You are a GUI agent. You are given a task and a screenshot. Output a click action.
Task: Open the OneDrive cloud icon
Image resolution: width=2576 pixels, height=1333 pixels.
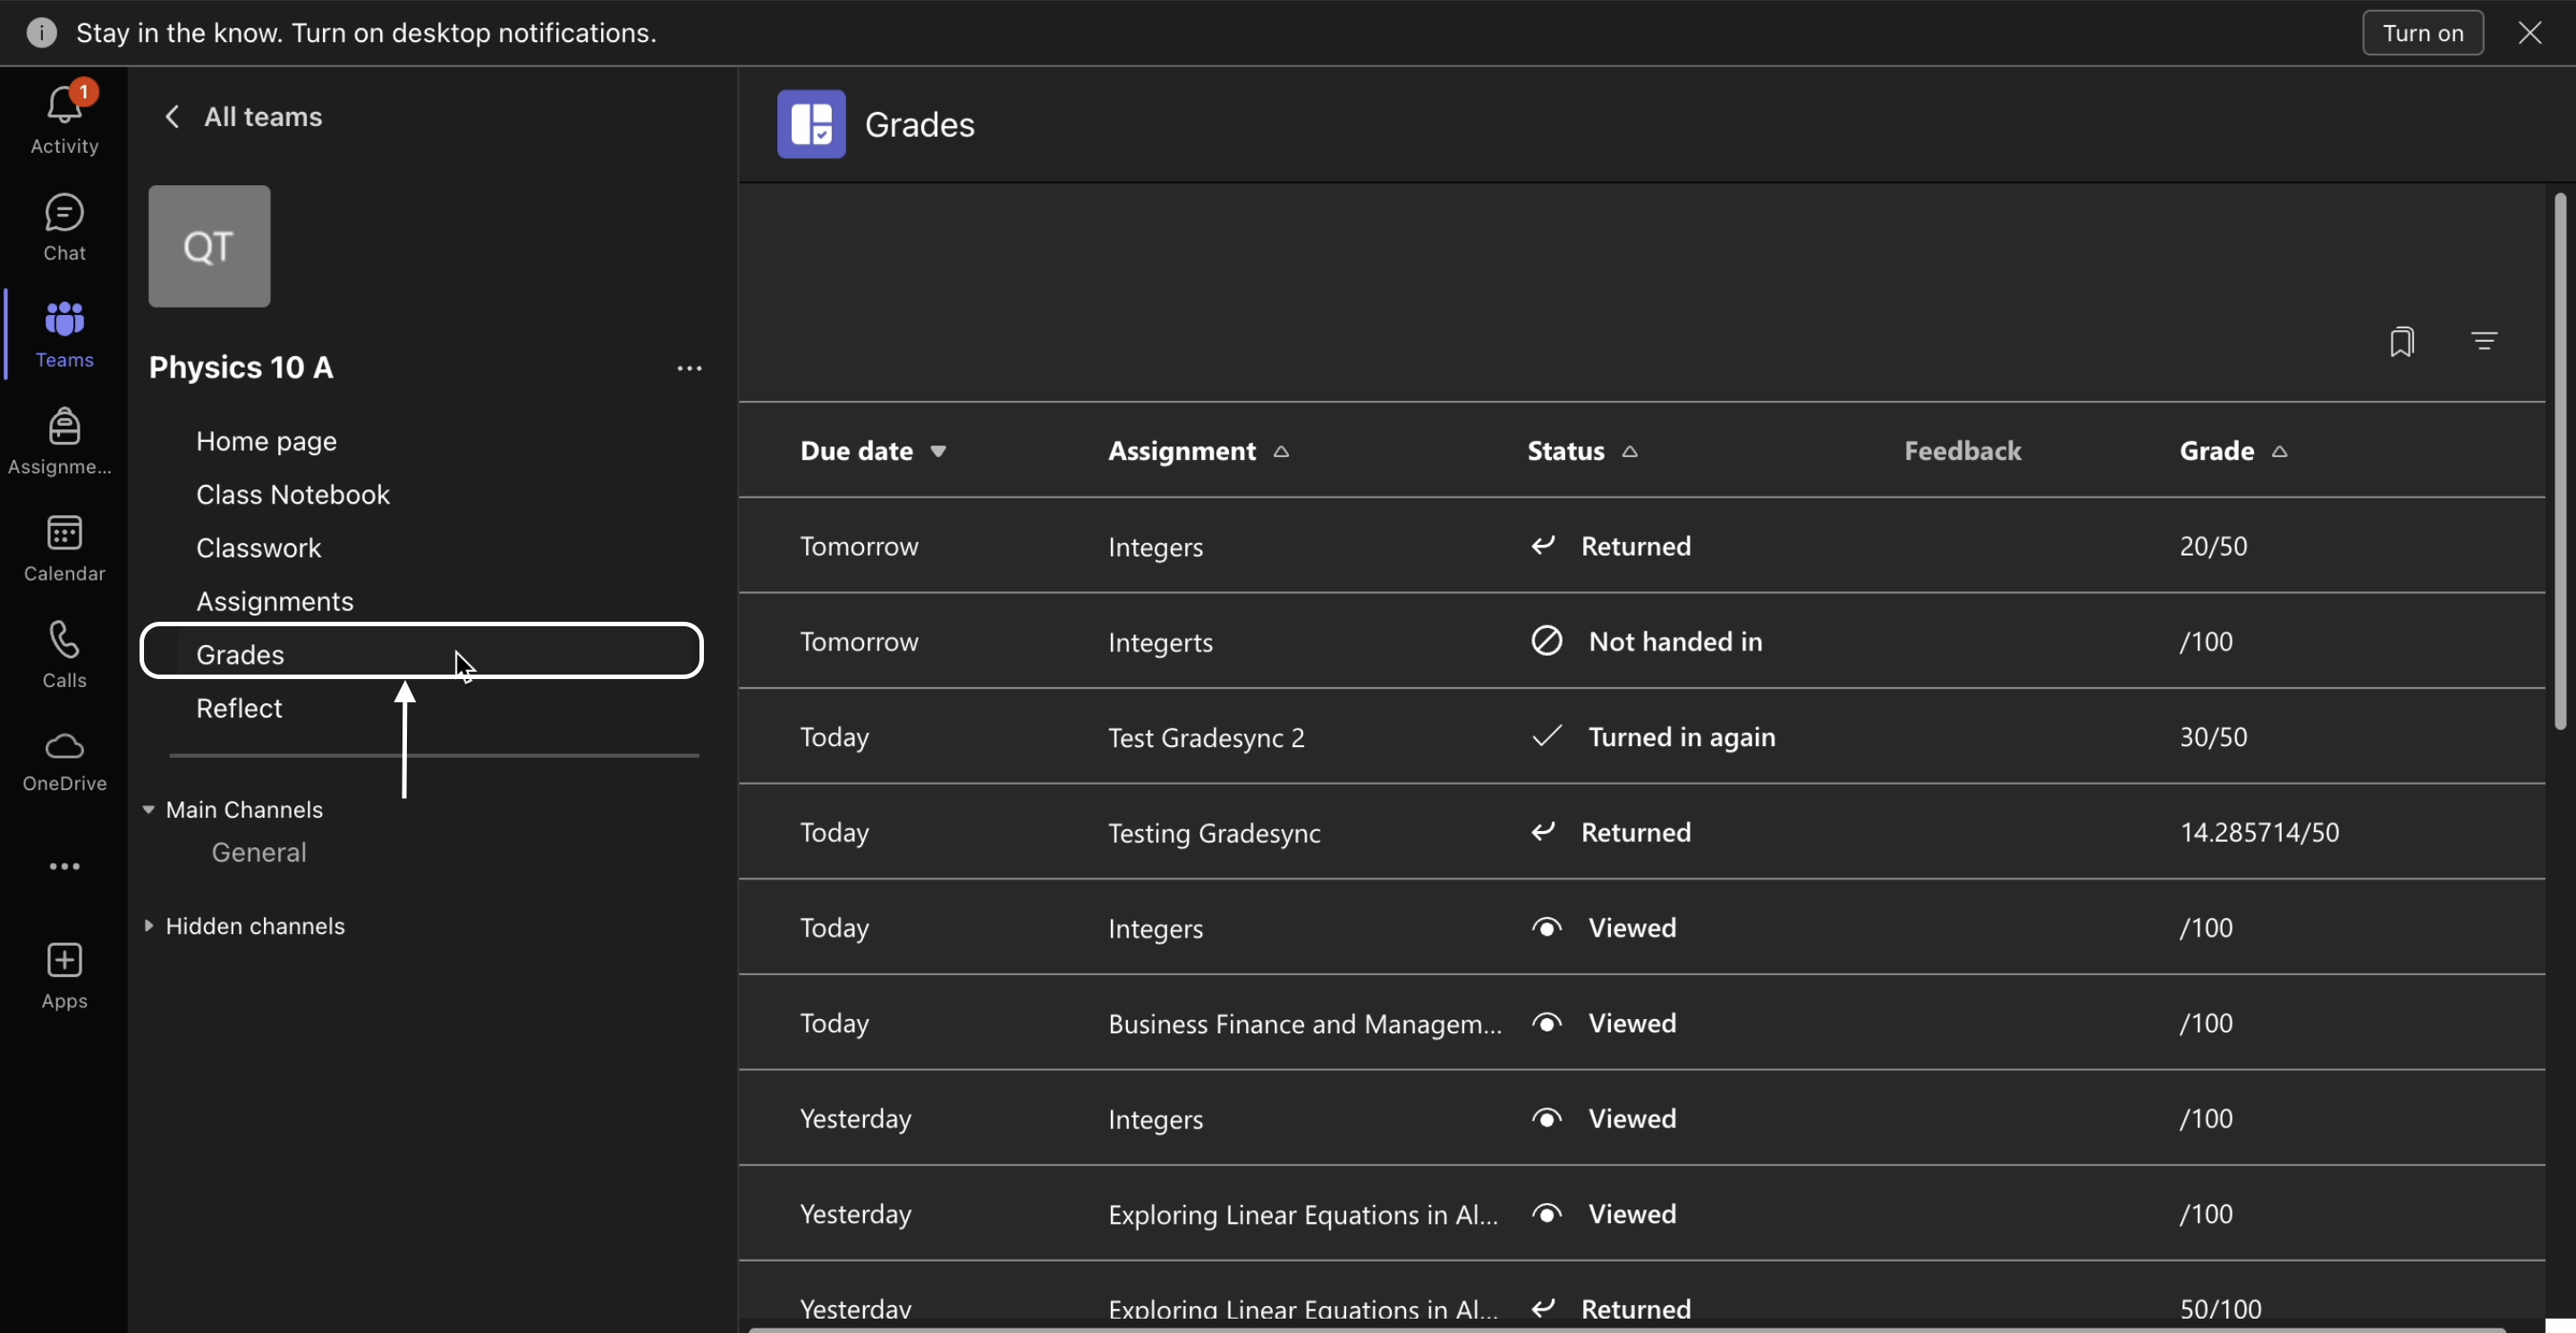pos(64,747)
